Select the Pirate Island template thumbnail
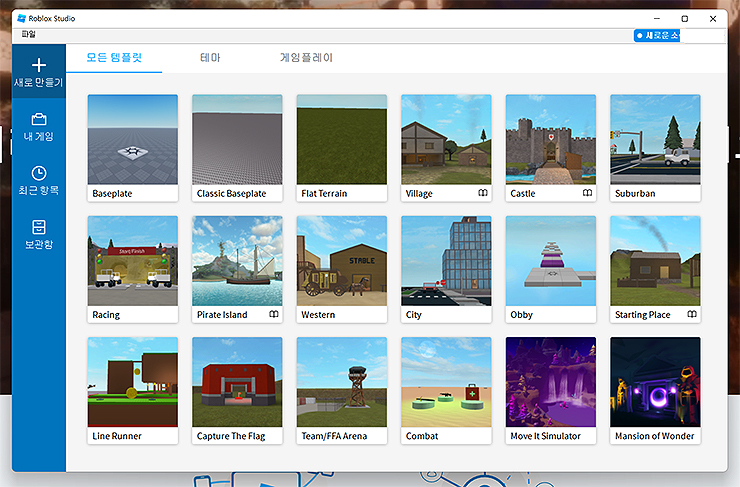 (x=237, y=260)
